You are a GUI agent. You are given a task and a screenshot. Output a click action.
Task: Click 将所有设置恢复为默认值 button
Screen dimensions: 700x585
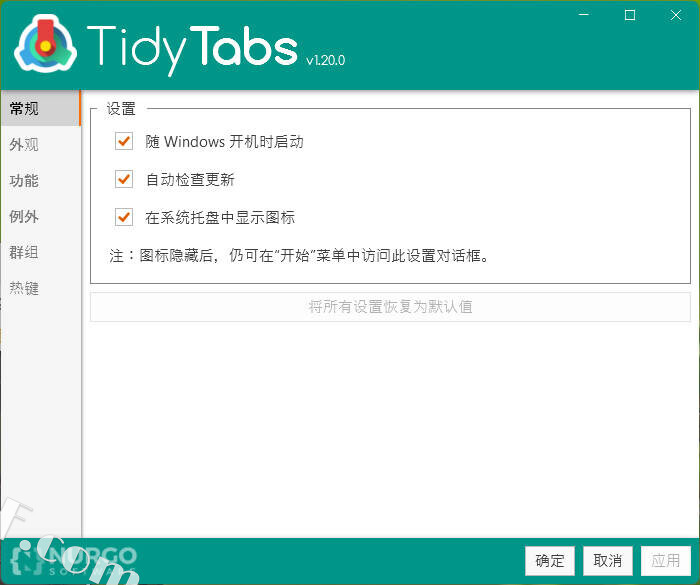[x=390, y=307]
